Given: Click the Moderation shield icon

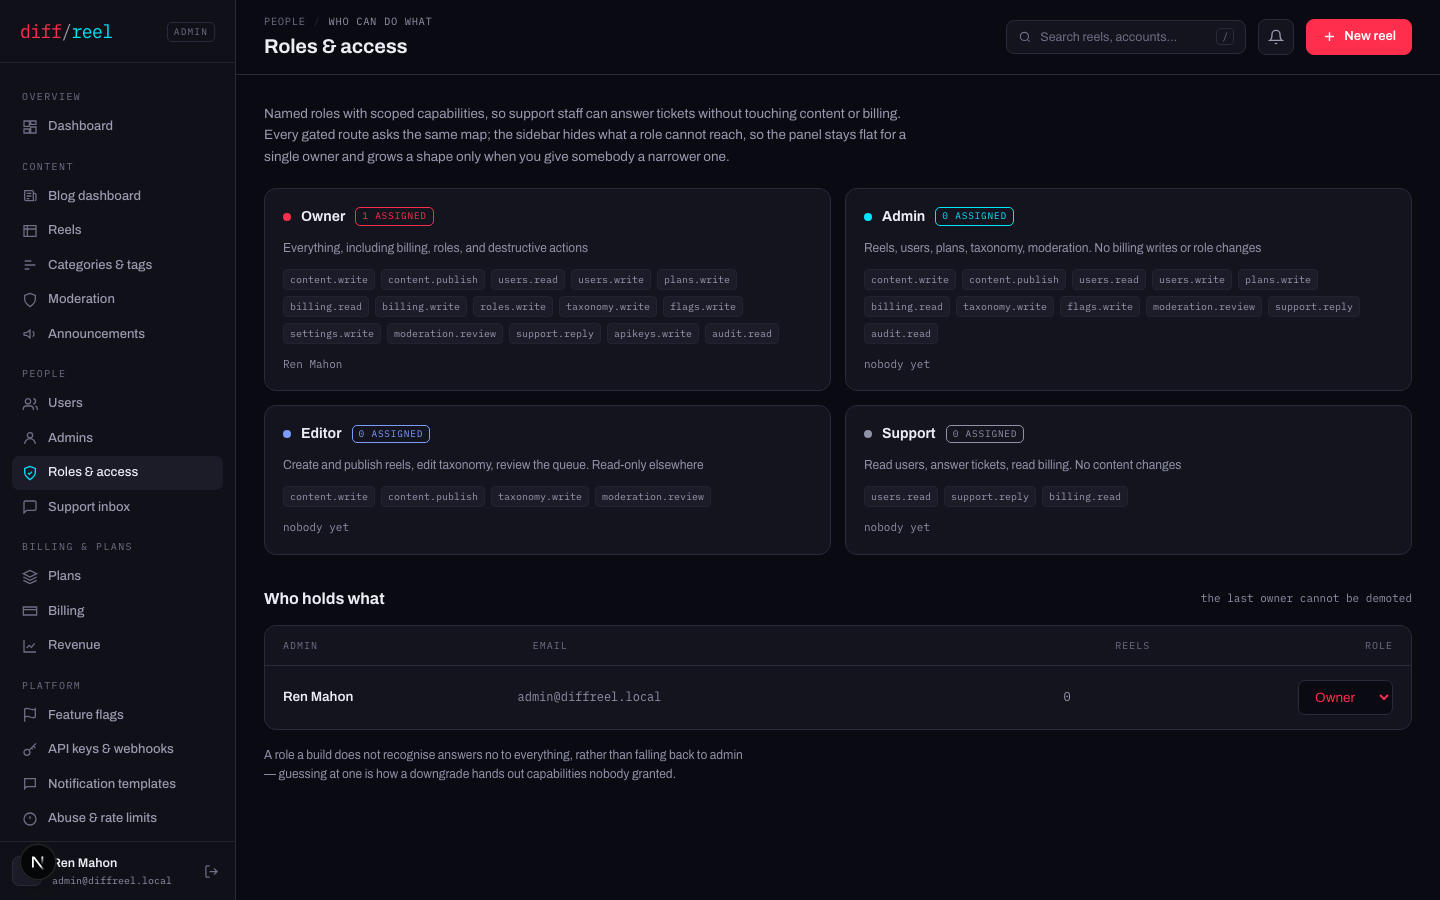Looking at the screenshot, I should [30, 300].
